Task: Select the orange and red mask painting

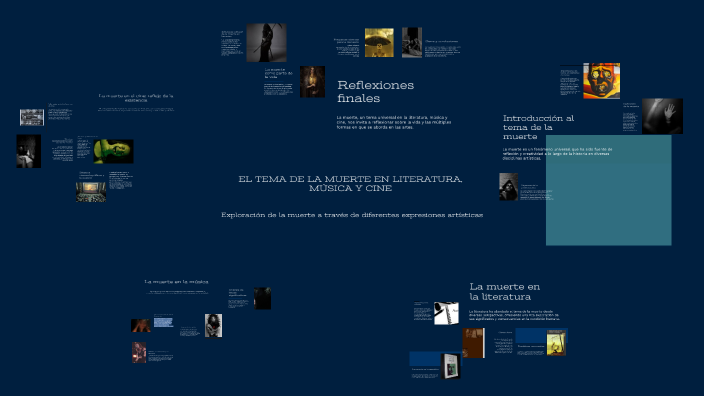Action: [x=602, y=81]
